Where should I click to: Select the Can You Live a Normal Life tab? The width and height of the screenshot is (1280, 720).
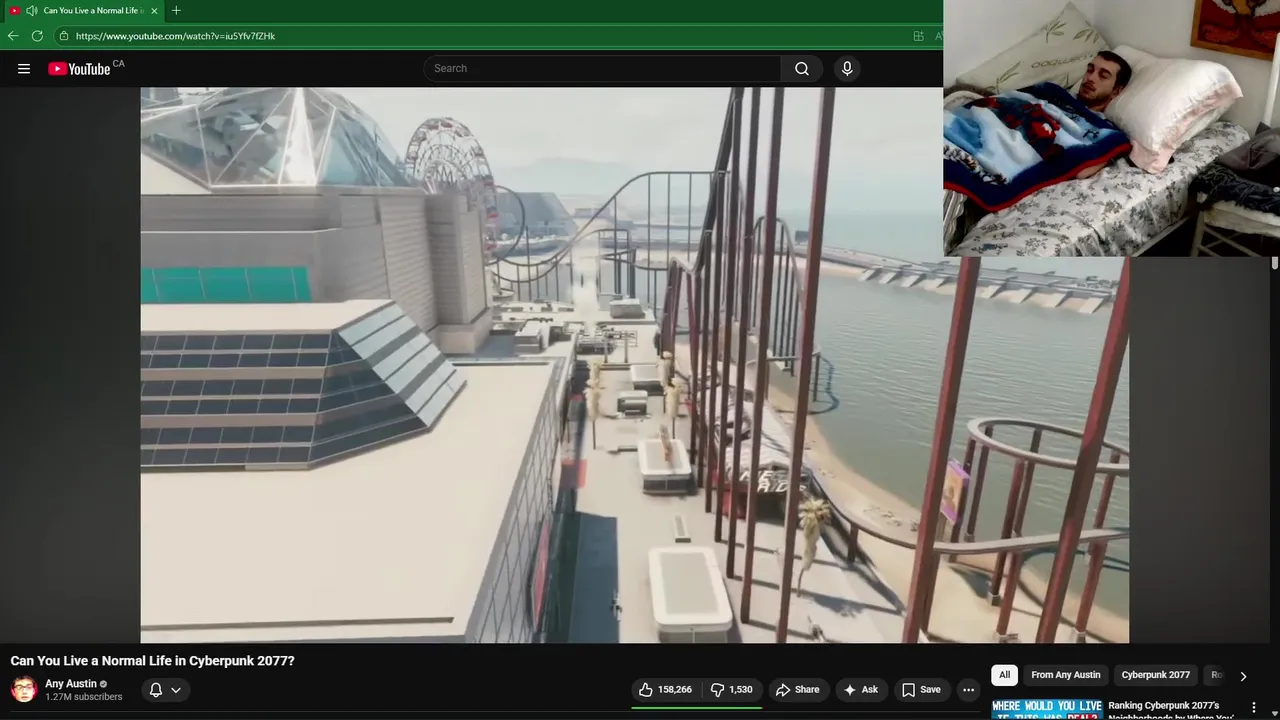pos(83,10)
